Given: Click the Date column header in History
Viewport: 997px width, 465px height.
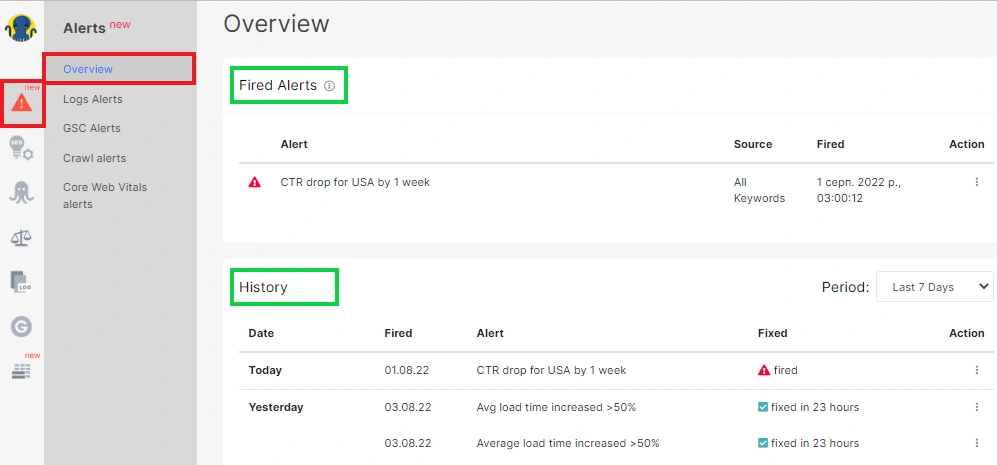Looking at the screenshot, I should pyautogui.click(x=261, y=333).
